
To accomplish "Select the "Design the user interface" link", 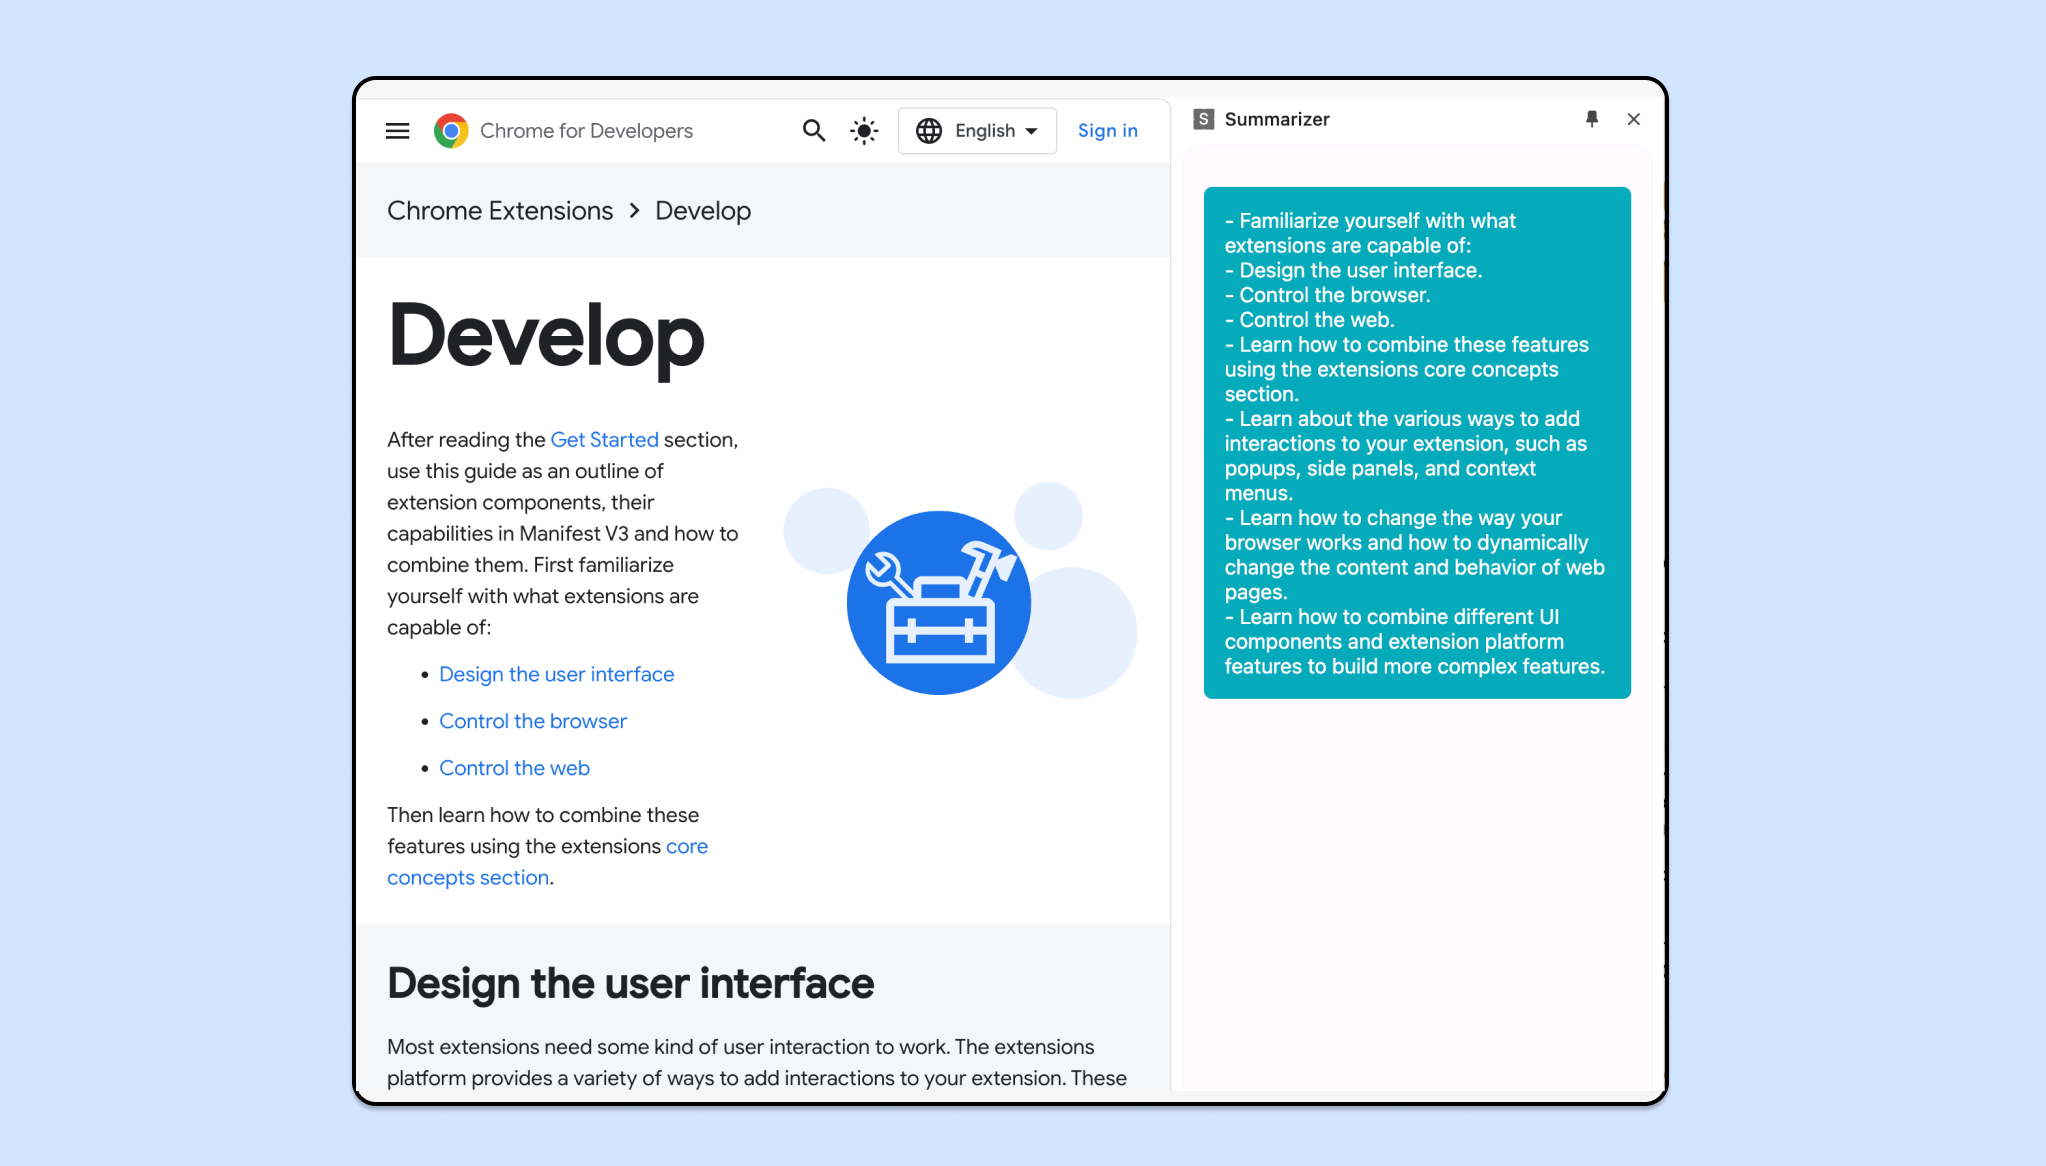I will [x=556, y=674].
